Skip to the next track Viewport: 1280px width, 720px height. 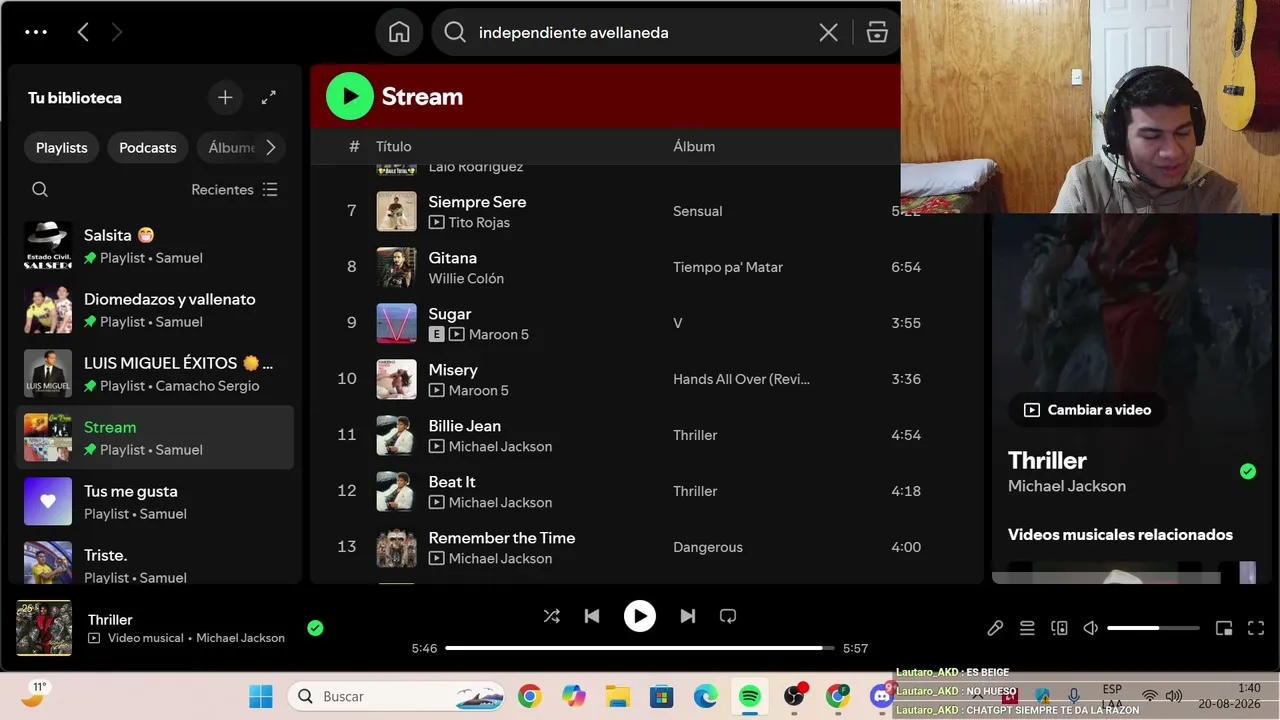(x=688, y=616)
